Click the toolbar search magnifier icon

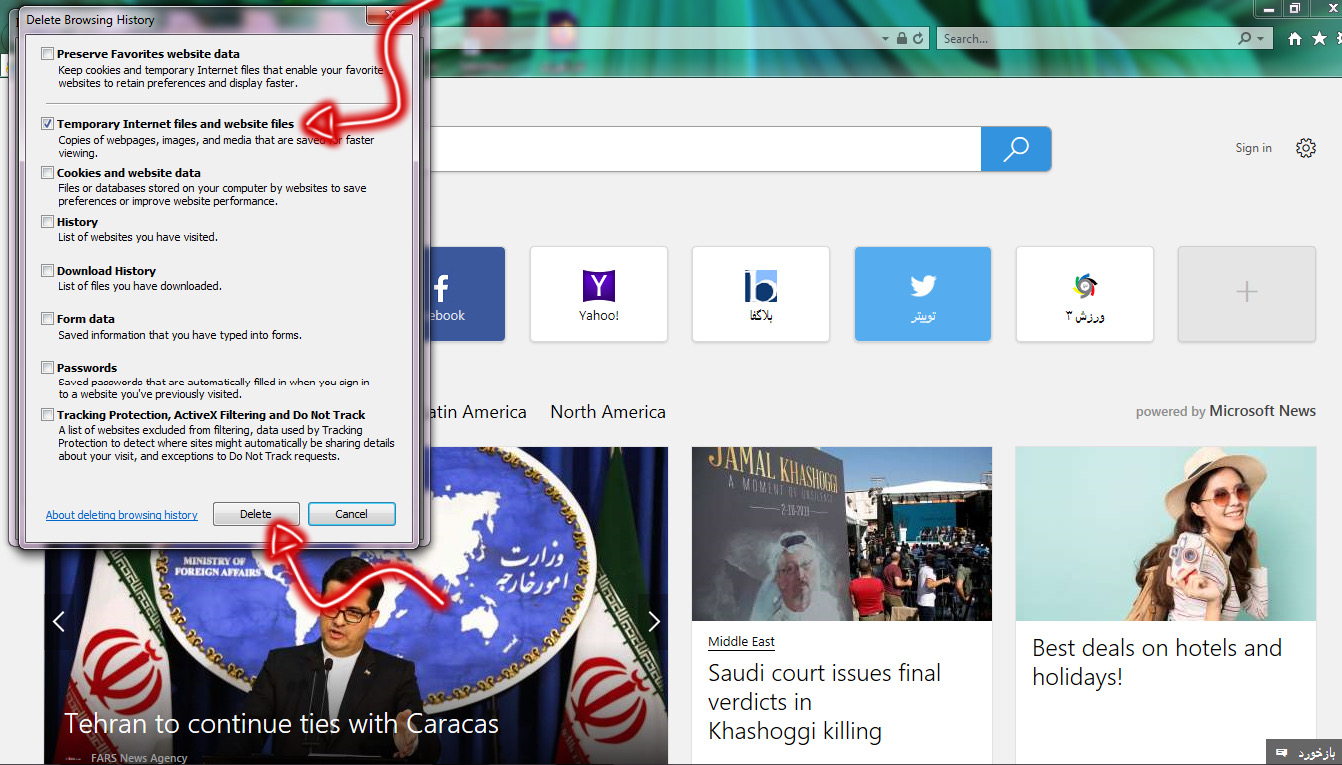(x=1245, y=38)
